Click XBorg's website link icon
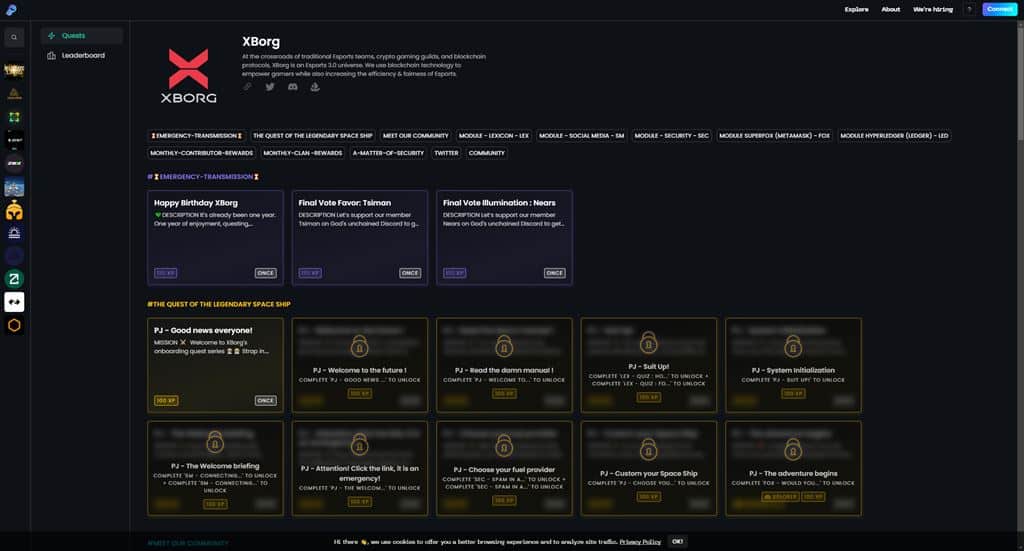 point(248,87)
